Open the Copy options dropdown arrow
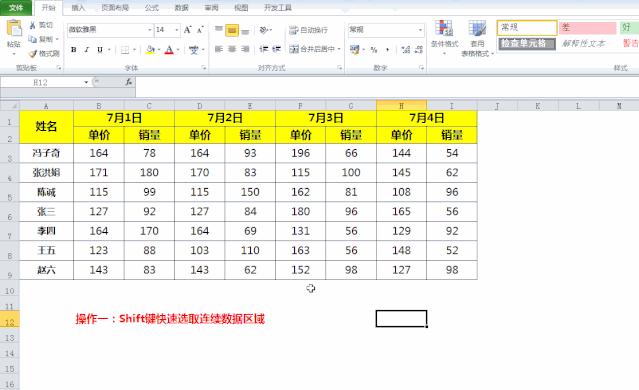This screenshot has height=390, width=639. point(57,39)
